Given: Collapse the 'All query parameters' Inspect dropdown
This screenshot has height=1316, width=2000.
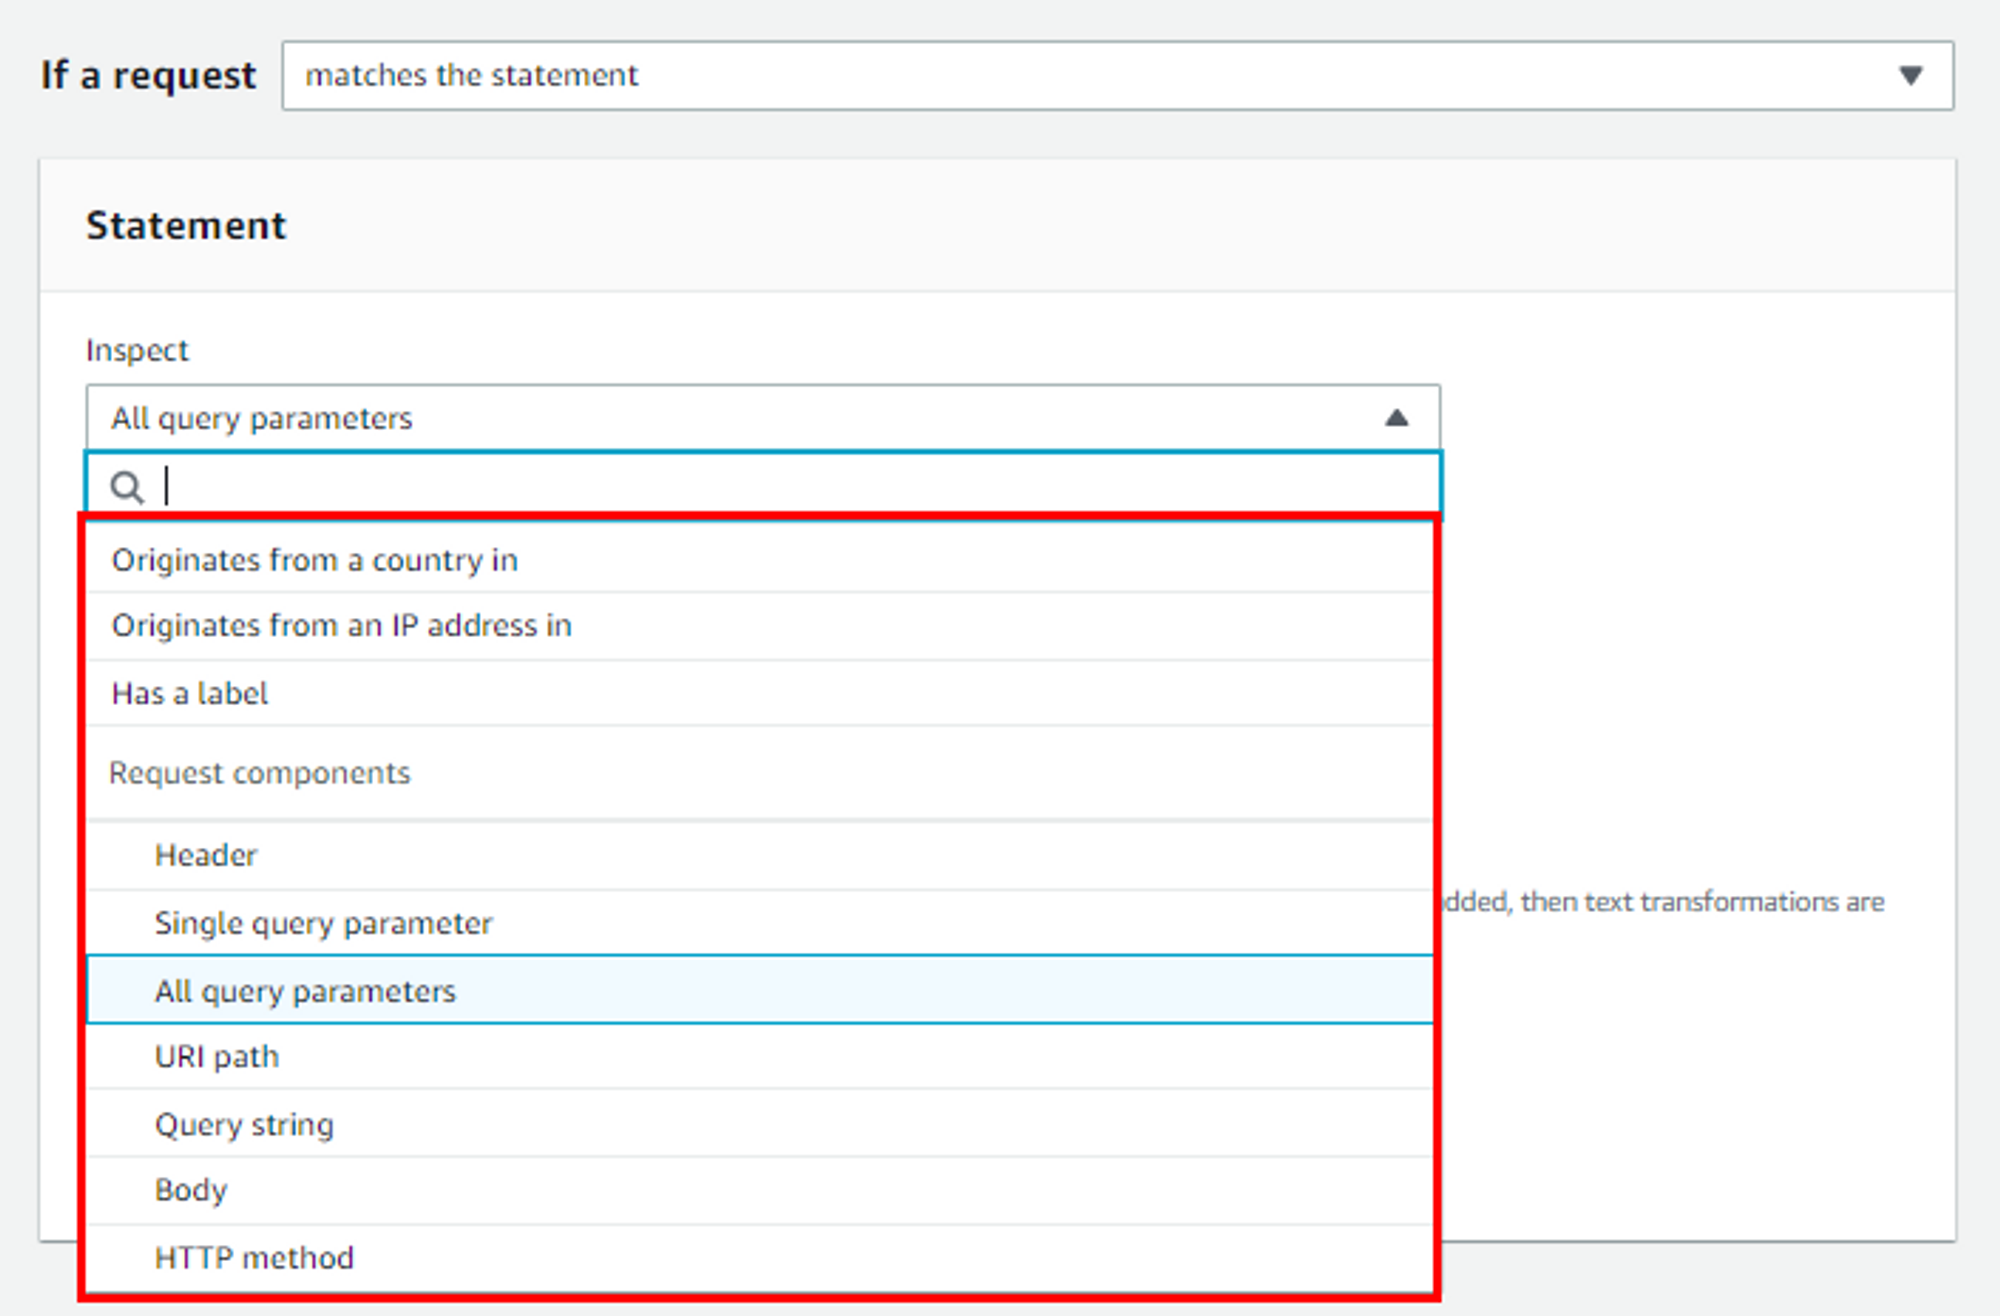Looking at the screenshot, I should point(762,418).
